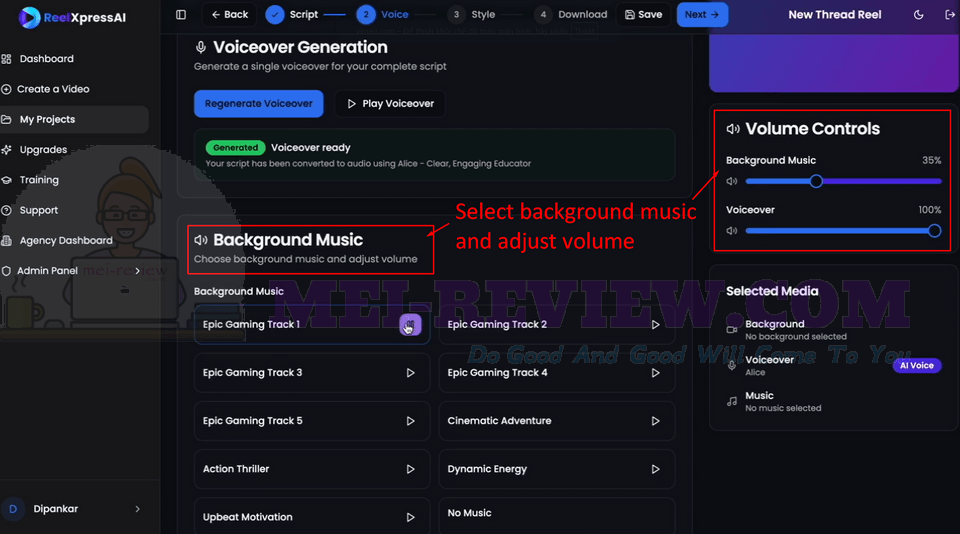
Task: Play preview of Epic Gaming Track 2
Action: click(x=655, y=325)
